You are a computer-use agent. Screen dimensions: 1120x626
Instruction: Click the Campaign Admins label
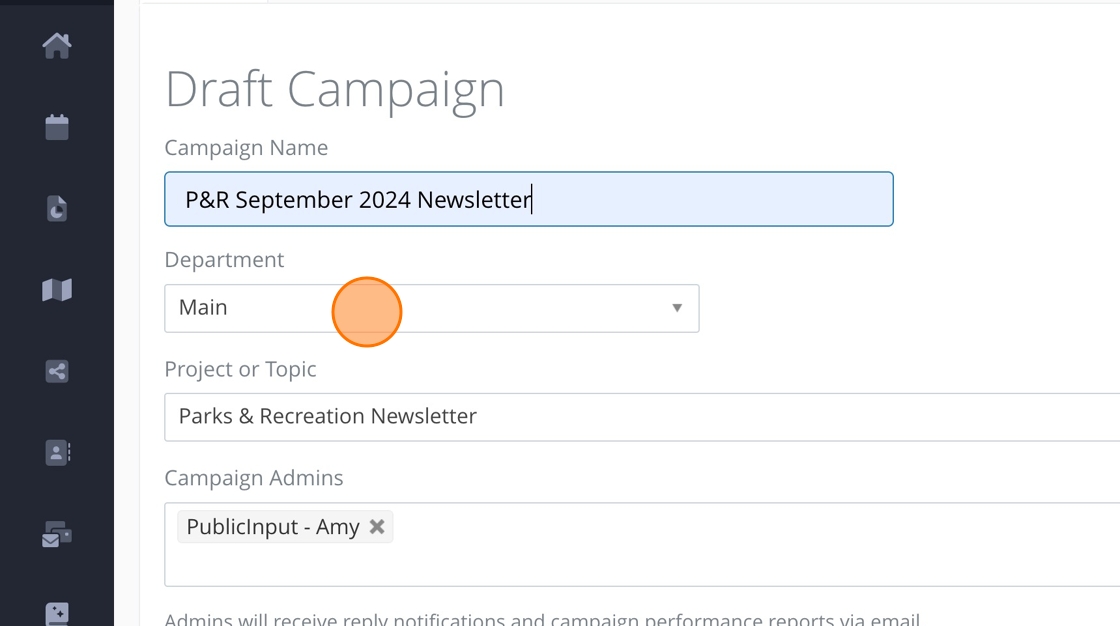click(253, 478)
